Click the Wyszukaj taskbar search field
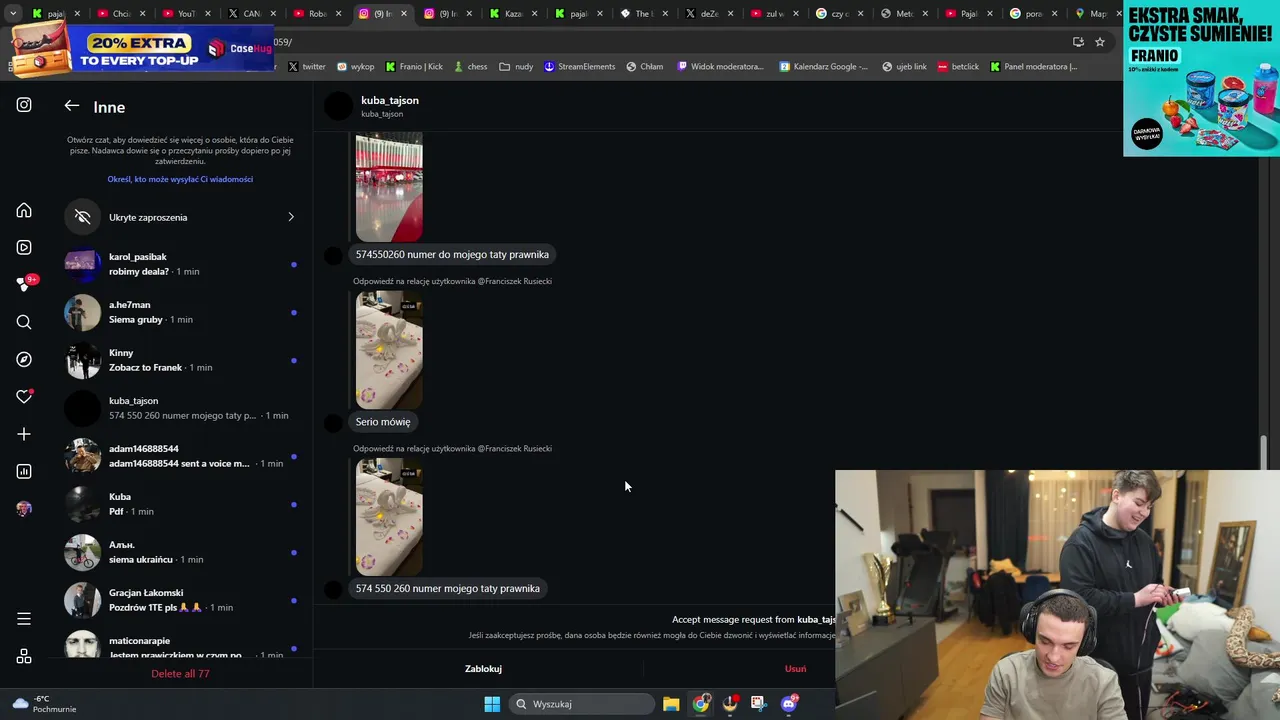Screen dimensions: 1280x720 583,704
